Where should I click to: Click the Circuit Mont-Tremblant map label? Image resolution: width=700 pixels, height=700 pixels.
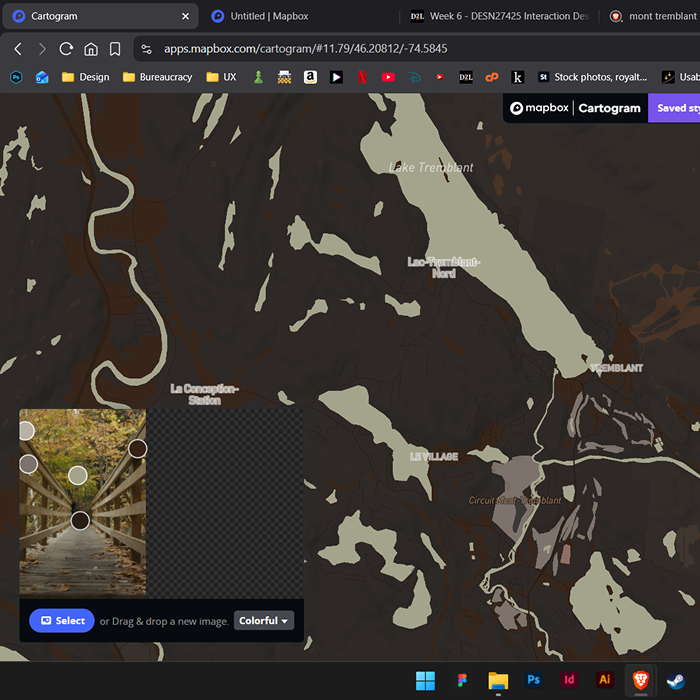point(515,500)
